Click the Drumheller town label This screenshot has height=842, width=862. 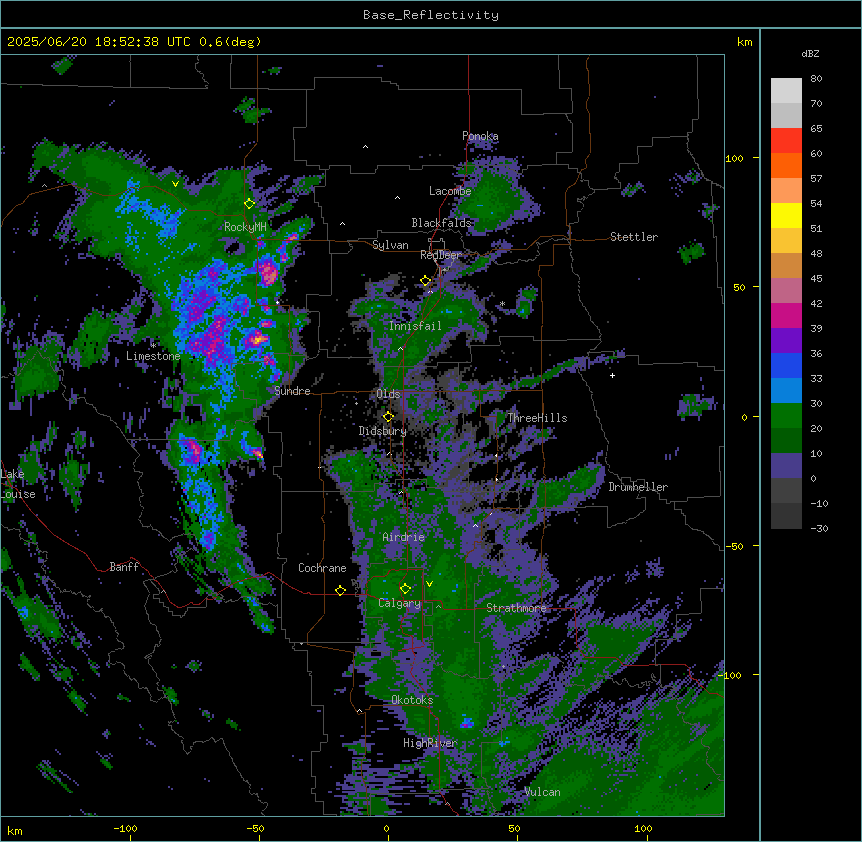click(x=638, y=487)
